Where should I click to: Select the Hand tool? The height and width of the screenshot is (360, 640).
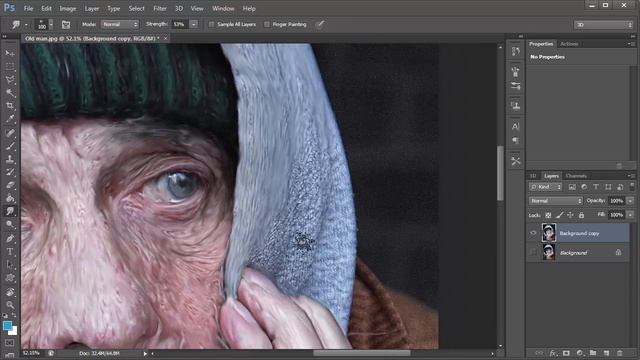(10, 292)
